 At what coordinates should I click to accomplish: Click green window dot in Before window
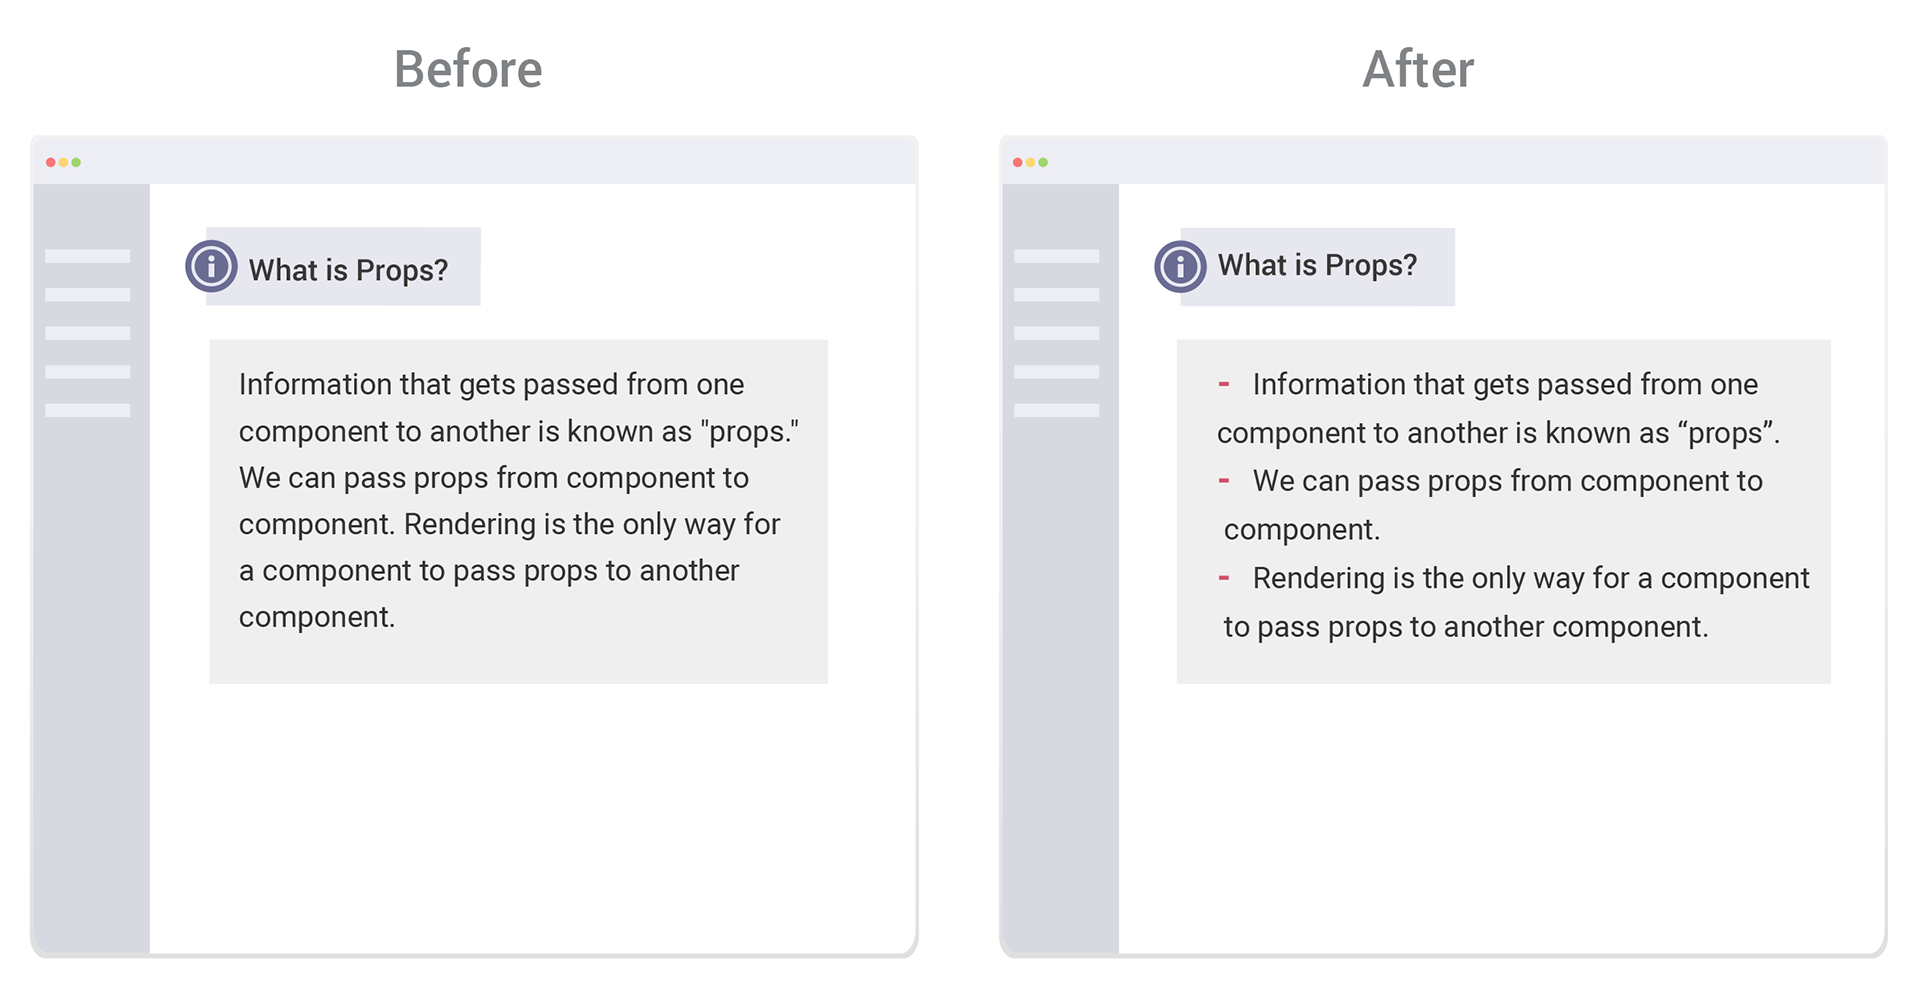click(x=76, y=162)
